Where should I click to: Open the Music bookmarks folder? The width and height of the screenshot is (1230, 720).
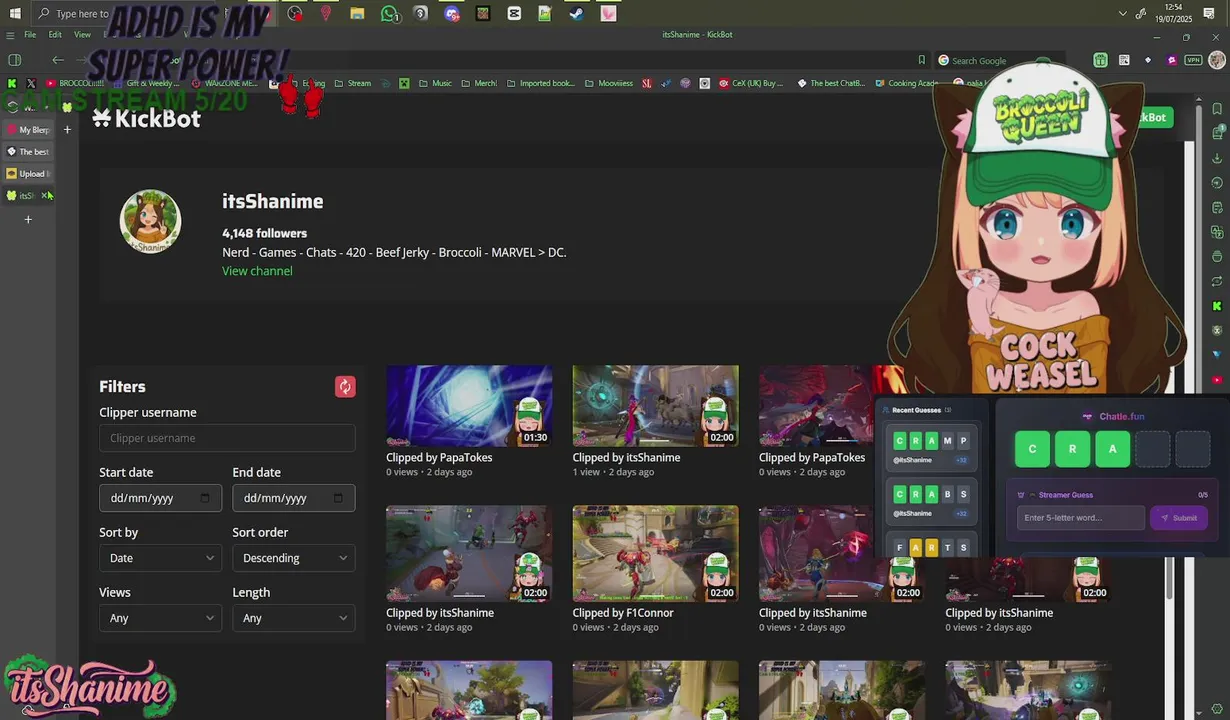tap(435, 84)
